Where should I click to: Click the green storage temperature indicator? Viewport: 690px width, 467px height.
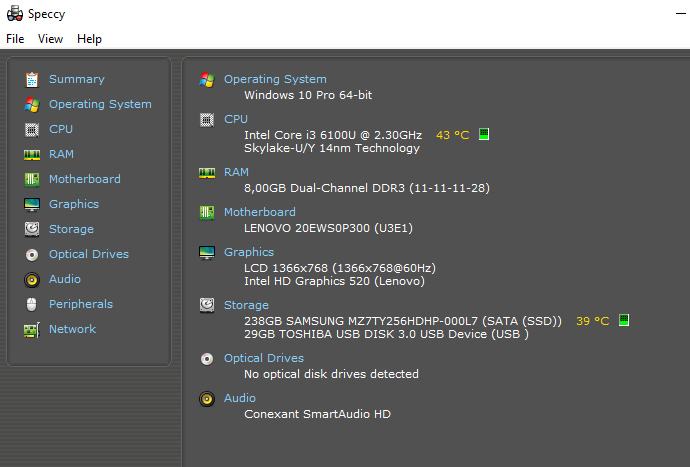(x=624, y=321)
